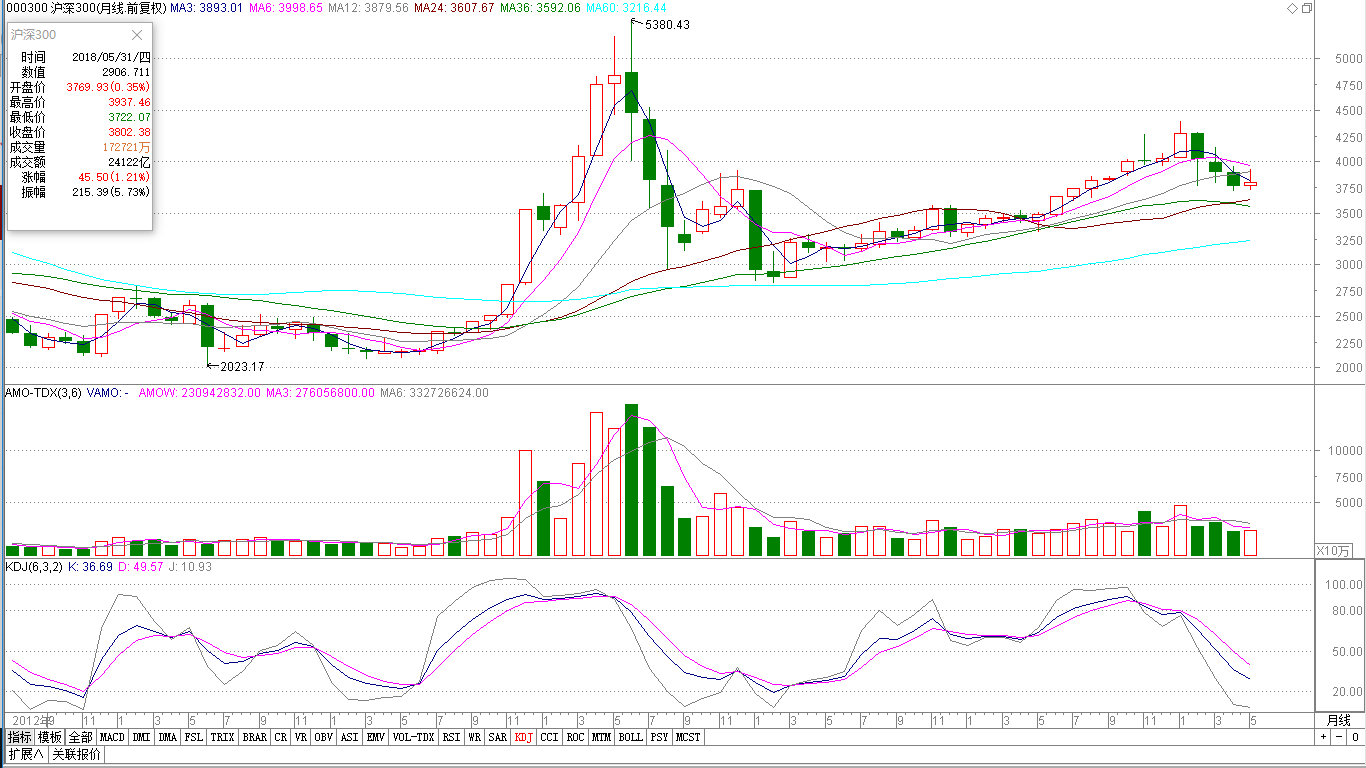The height and width of the screenshot is (768, 1366).
Task: Switch indicator to MTM
Action: click(601, 737)
